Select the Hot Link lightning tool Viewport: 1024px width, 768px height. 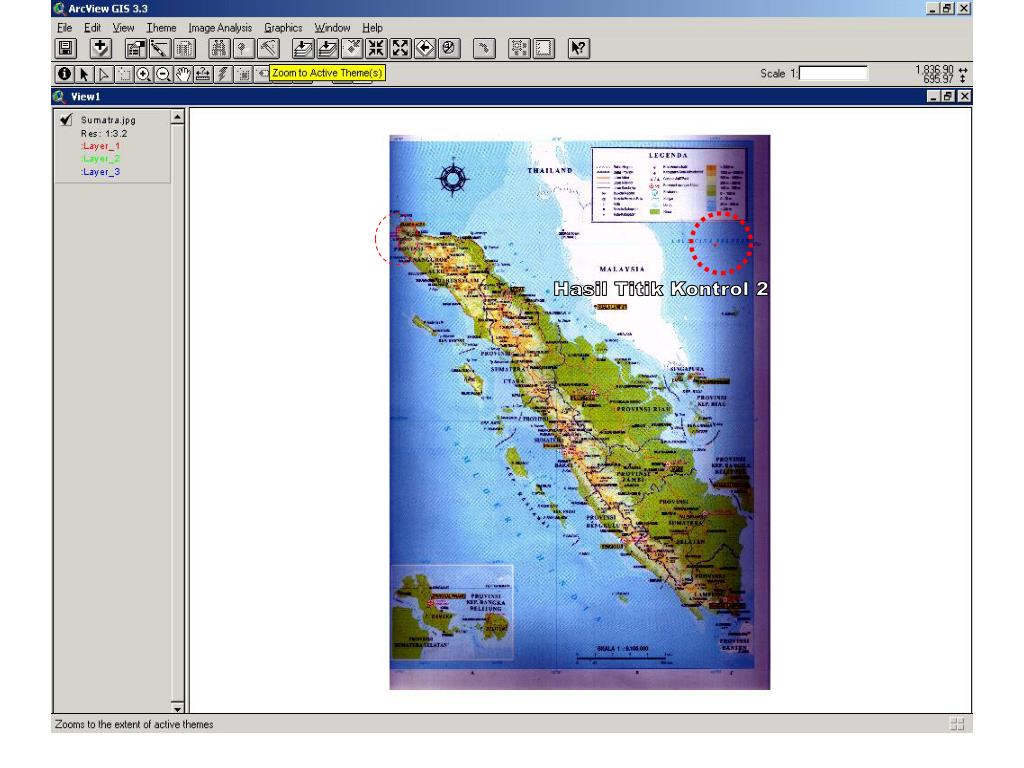[223, 74]
